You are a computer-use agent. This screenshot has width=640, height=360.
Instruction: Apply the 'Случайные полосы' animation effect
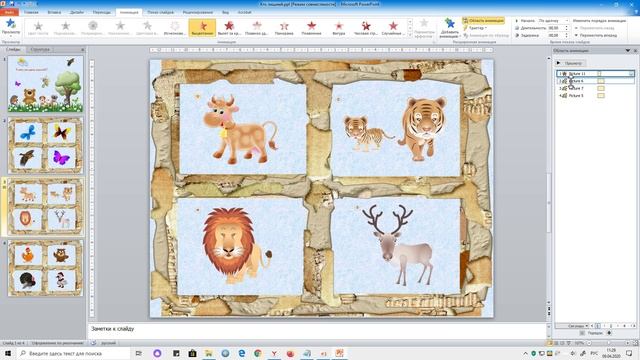pyautogui.click(x=393, y=28)
